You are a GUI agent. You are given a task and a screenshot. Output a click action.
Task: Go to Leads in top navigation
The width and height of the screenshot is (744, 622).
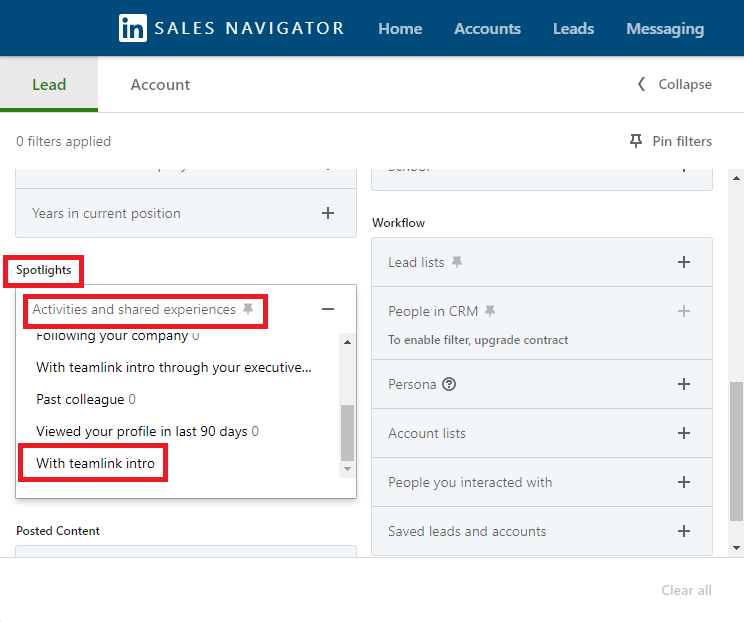click(x=573, y=28)
